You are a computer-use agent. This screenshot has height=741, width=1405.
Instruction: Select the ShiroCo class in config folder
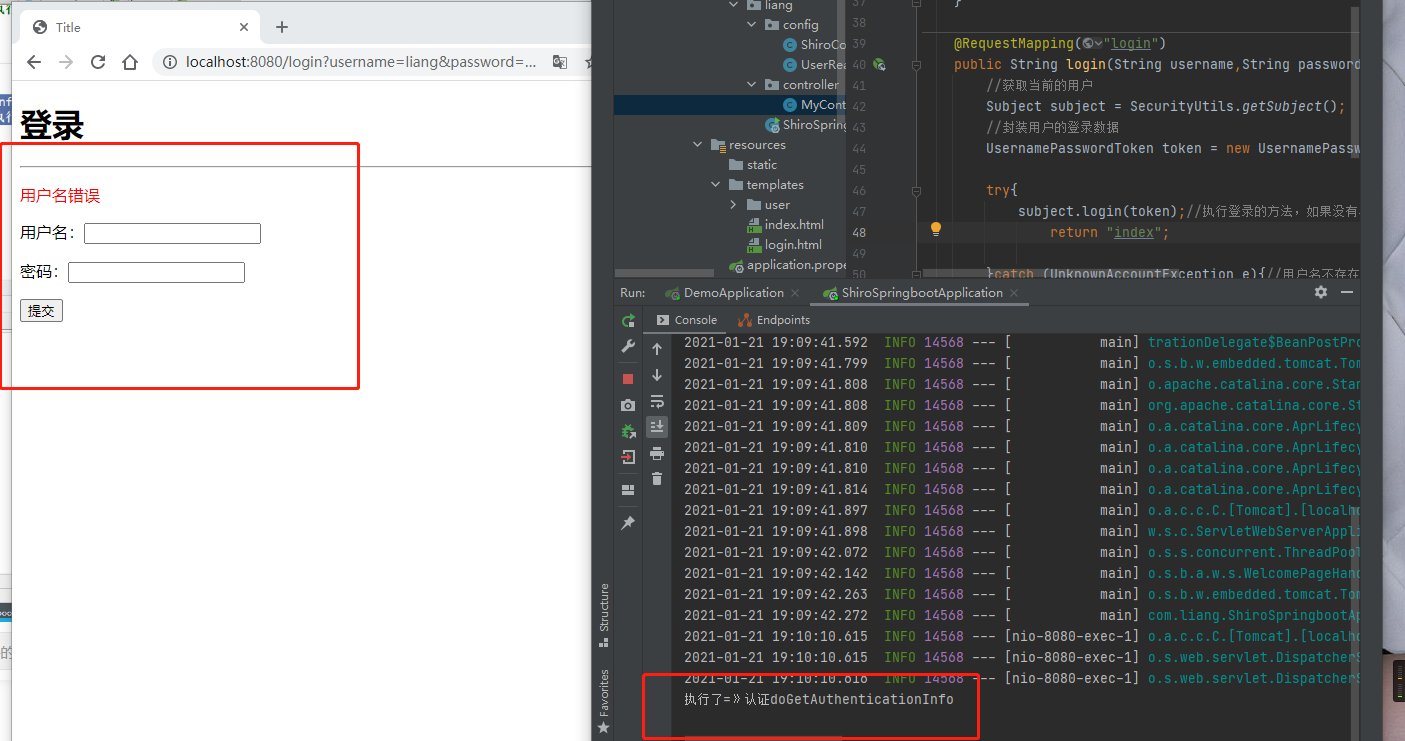815,45
